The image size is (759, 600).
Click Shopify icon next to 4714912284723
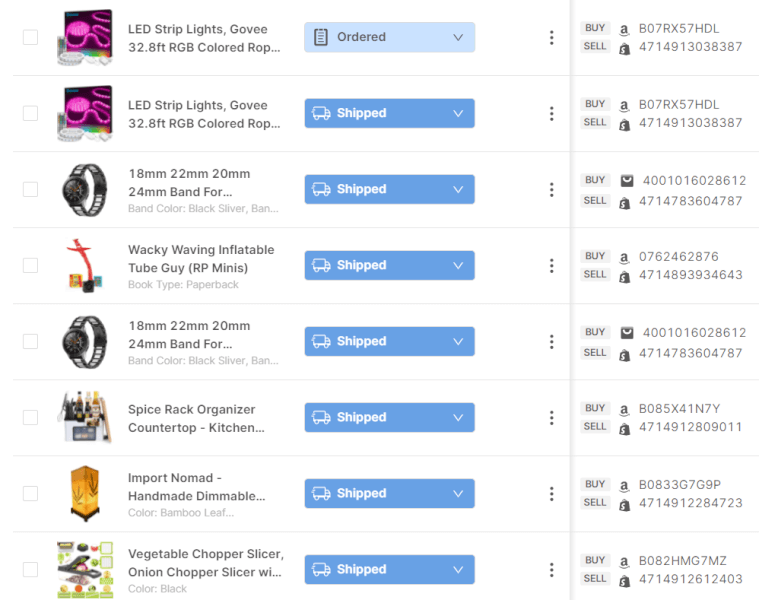[x=624, y=503]
